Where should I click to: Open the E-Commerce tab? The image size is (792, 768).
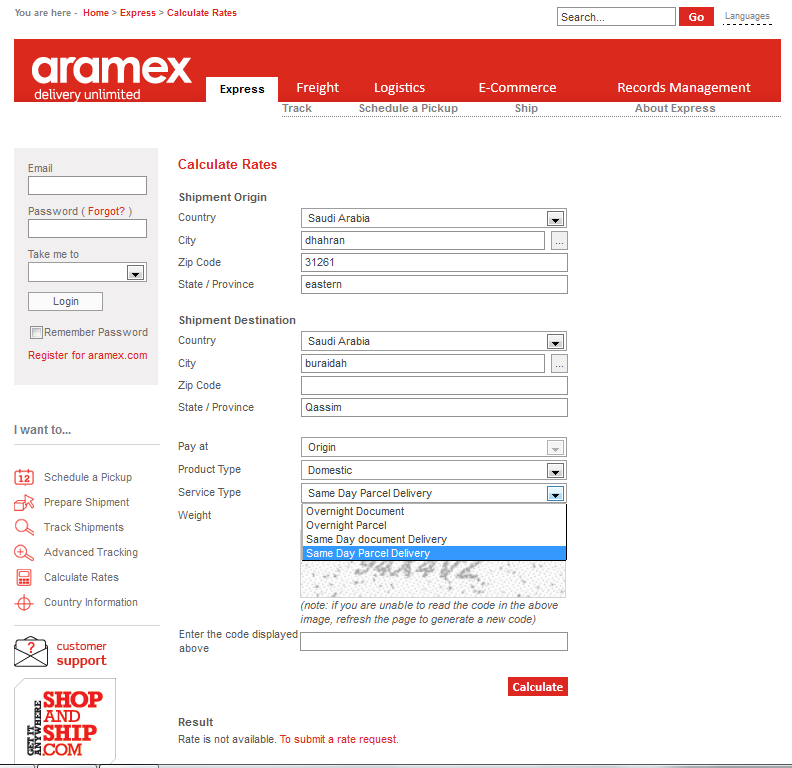(517, 88)
